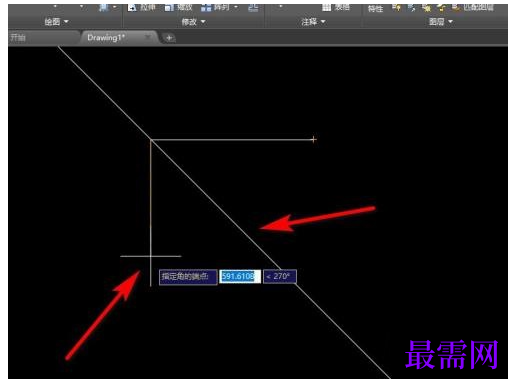
Task: Expand the 绘图 draw panel
Action: 56,22
